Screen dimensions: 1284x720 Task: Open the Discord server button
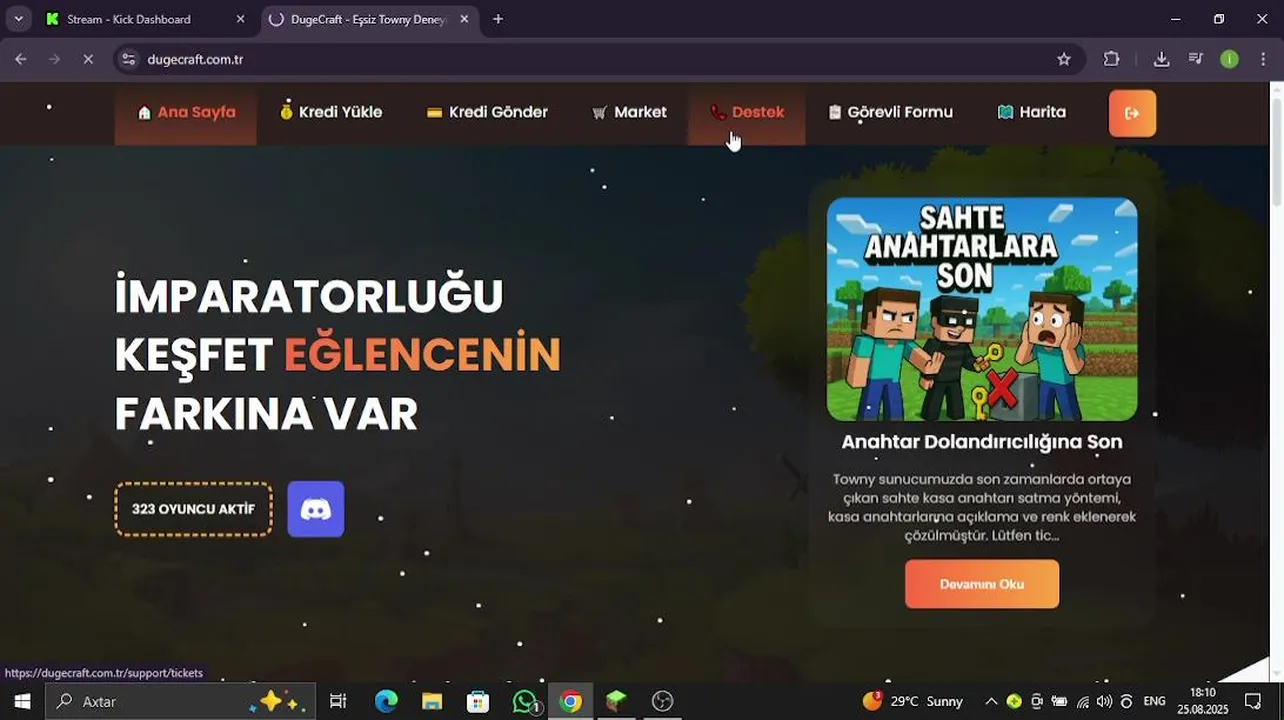click(x=316, y=509)
